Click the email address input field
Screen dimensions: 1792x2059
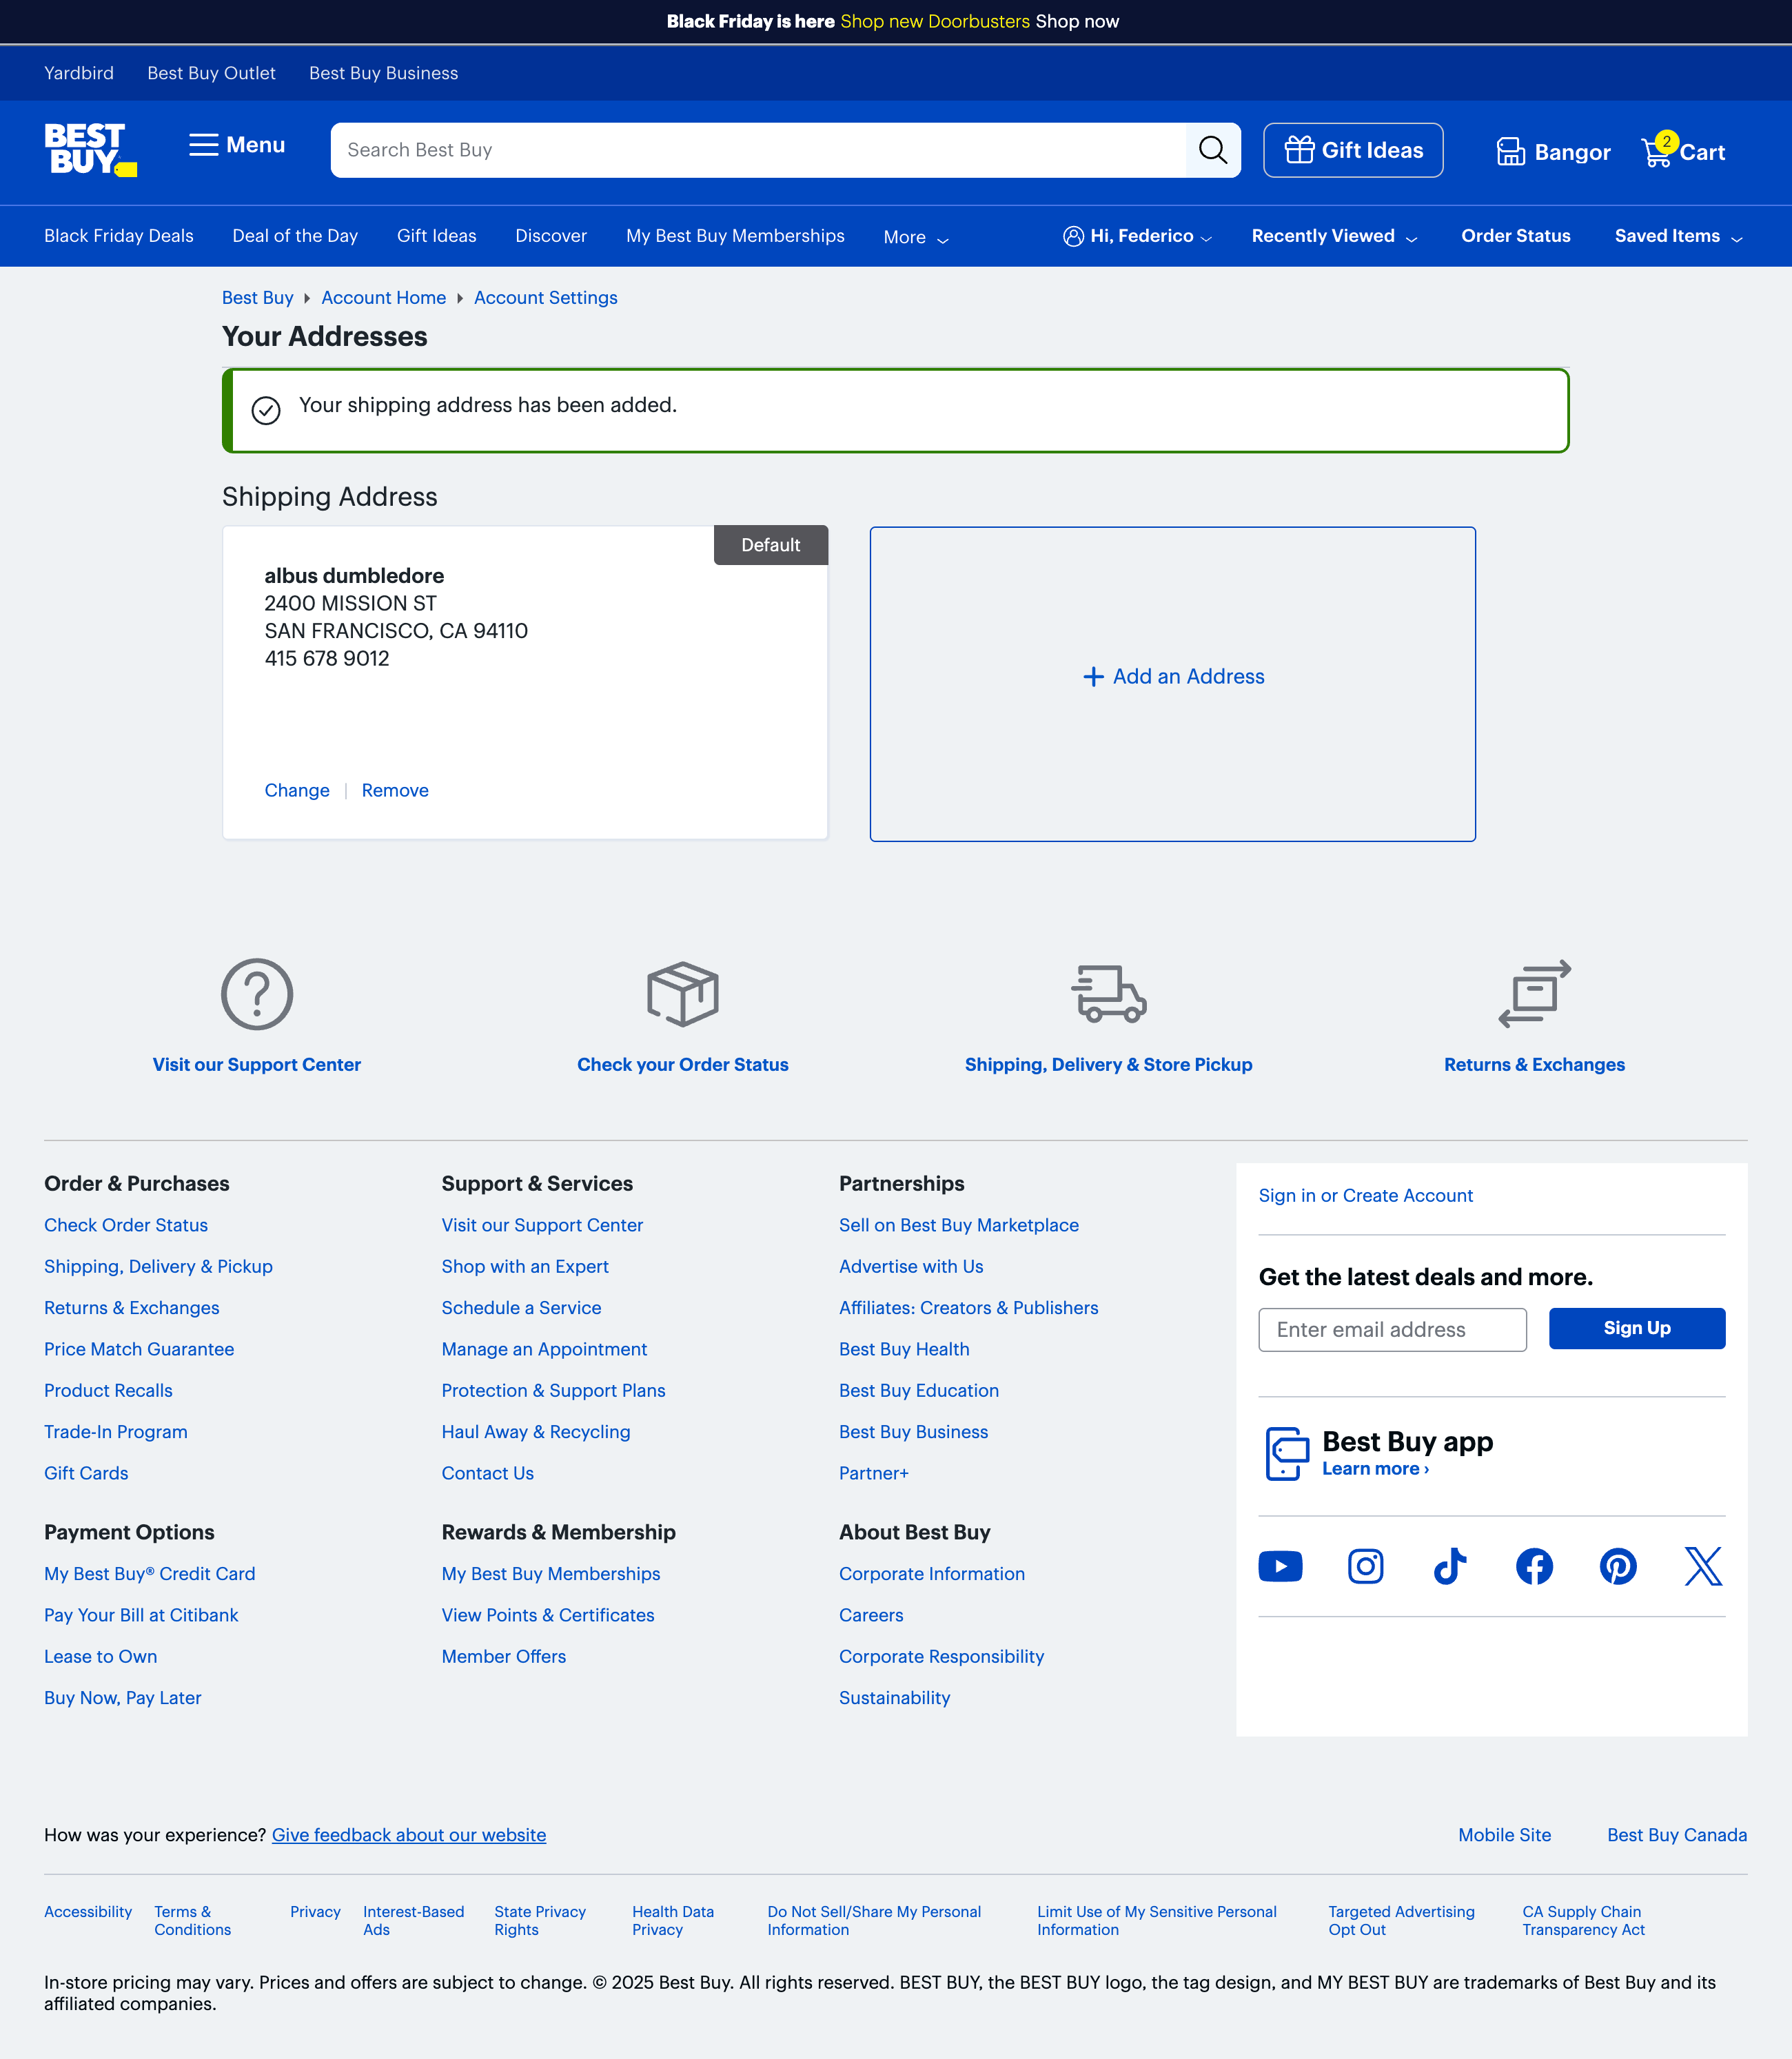click(1392, 1329)
